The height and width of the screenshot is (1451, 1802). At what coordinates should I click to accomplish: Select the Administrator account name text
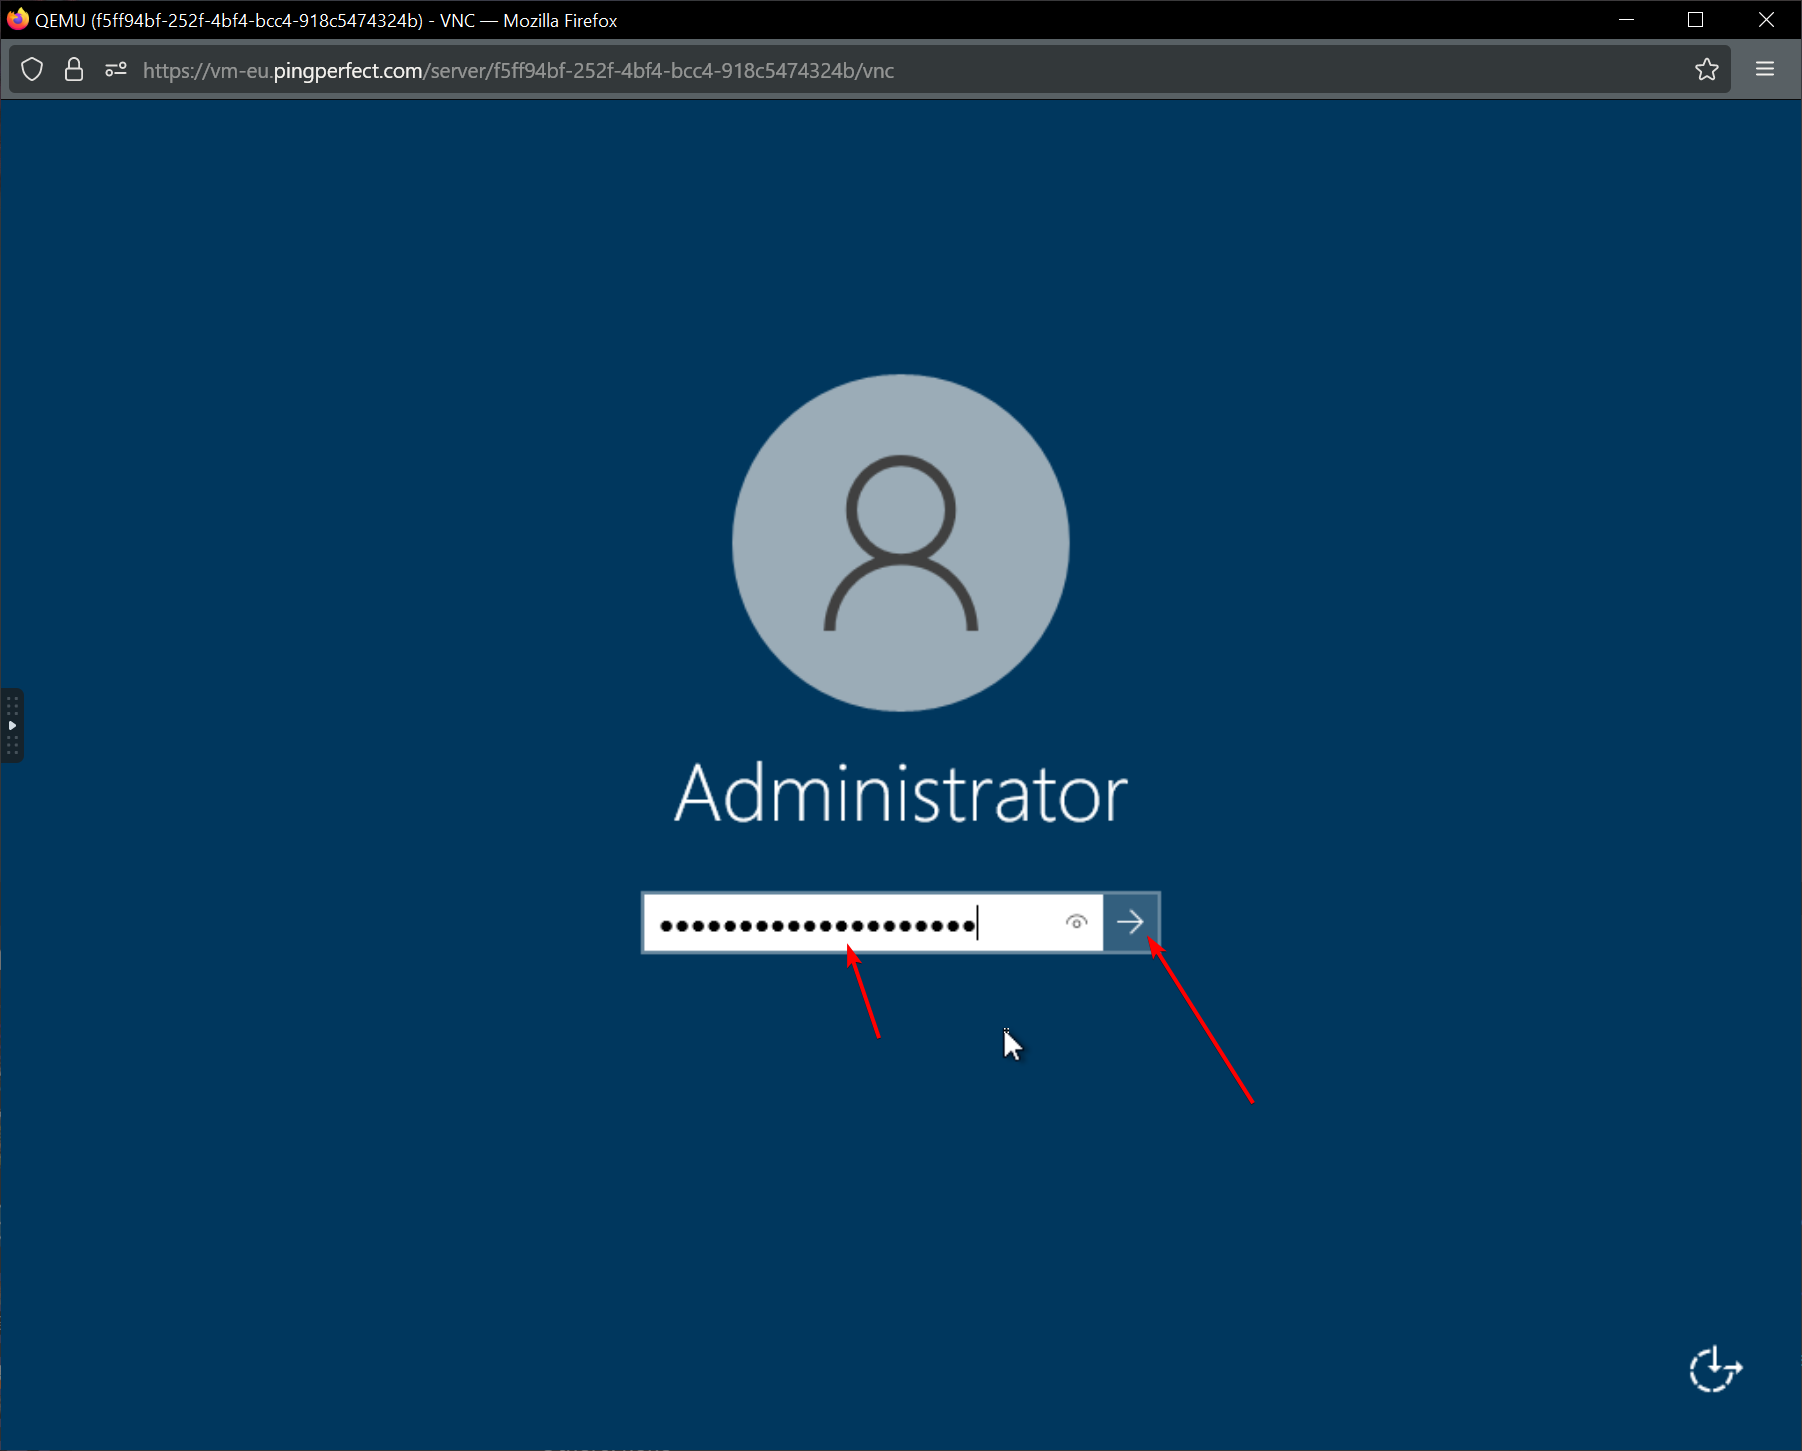point(900,794)
